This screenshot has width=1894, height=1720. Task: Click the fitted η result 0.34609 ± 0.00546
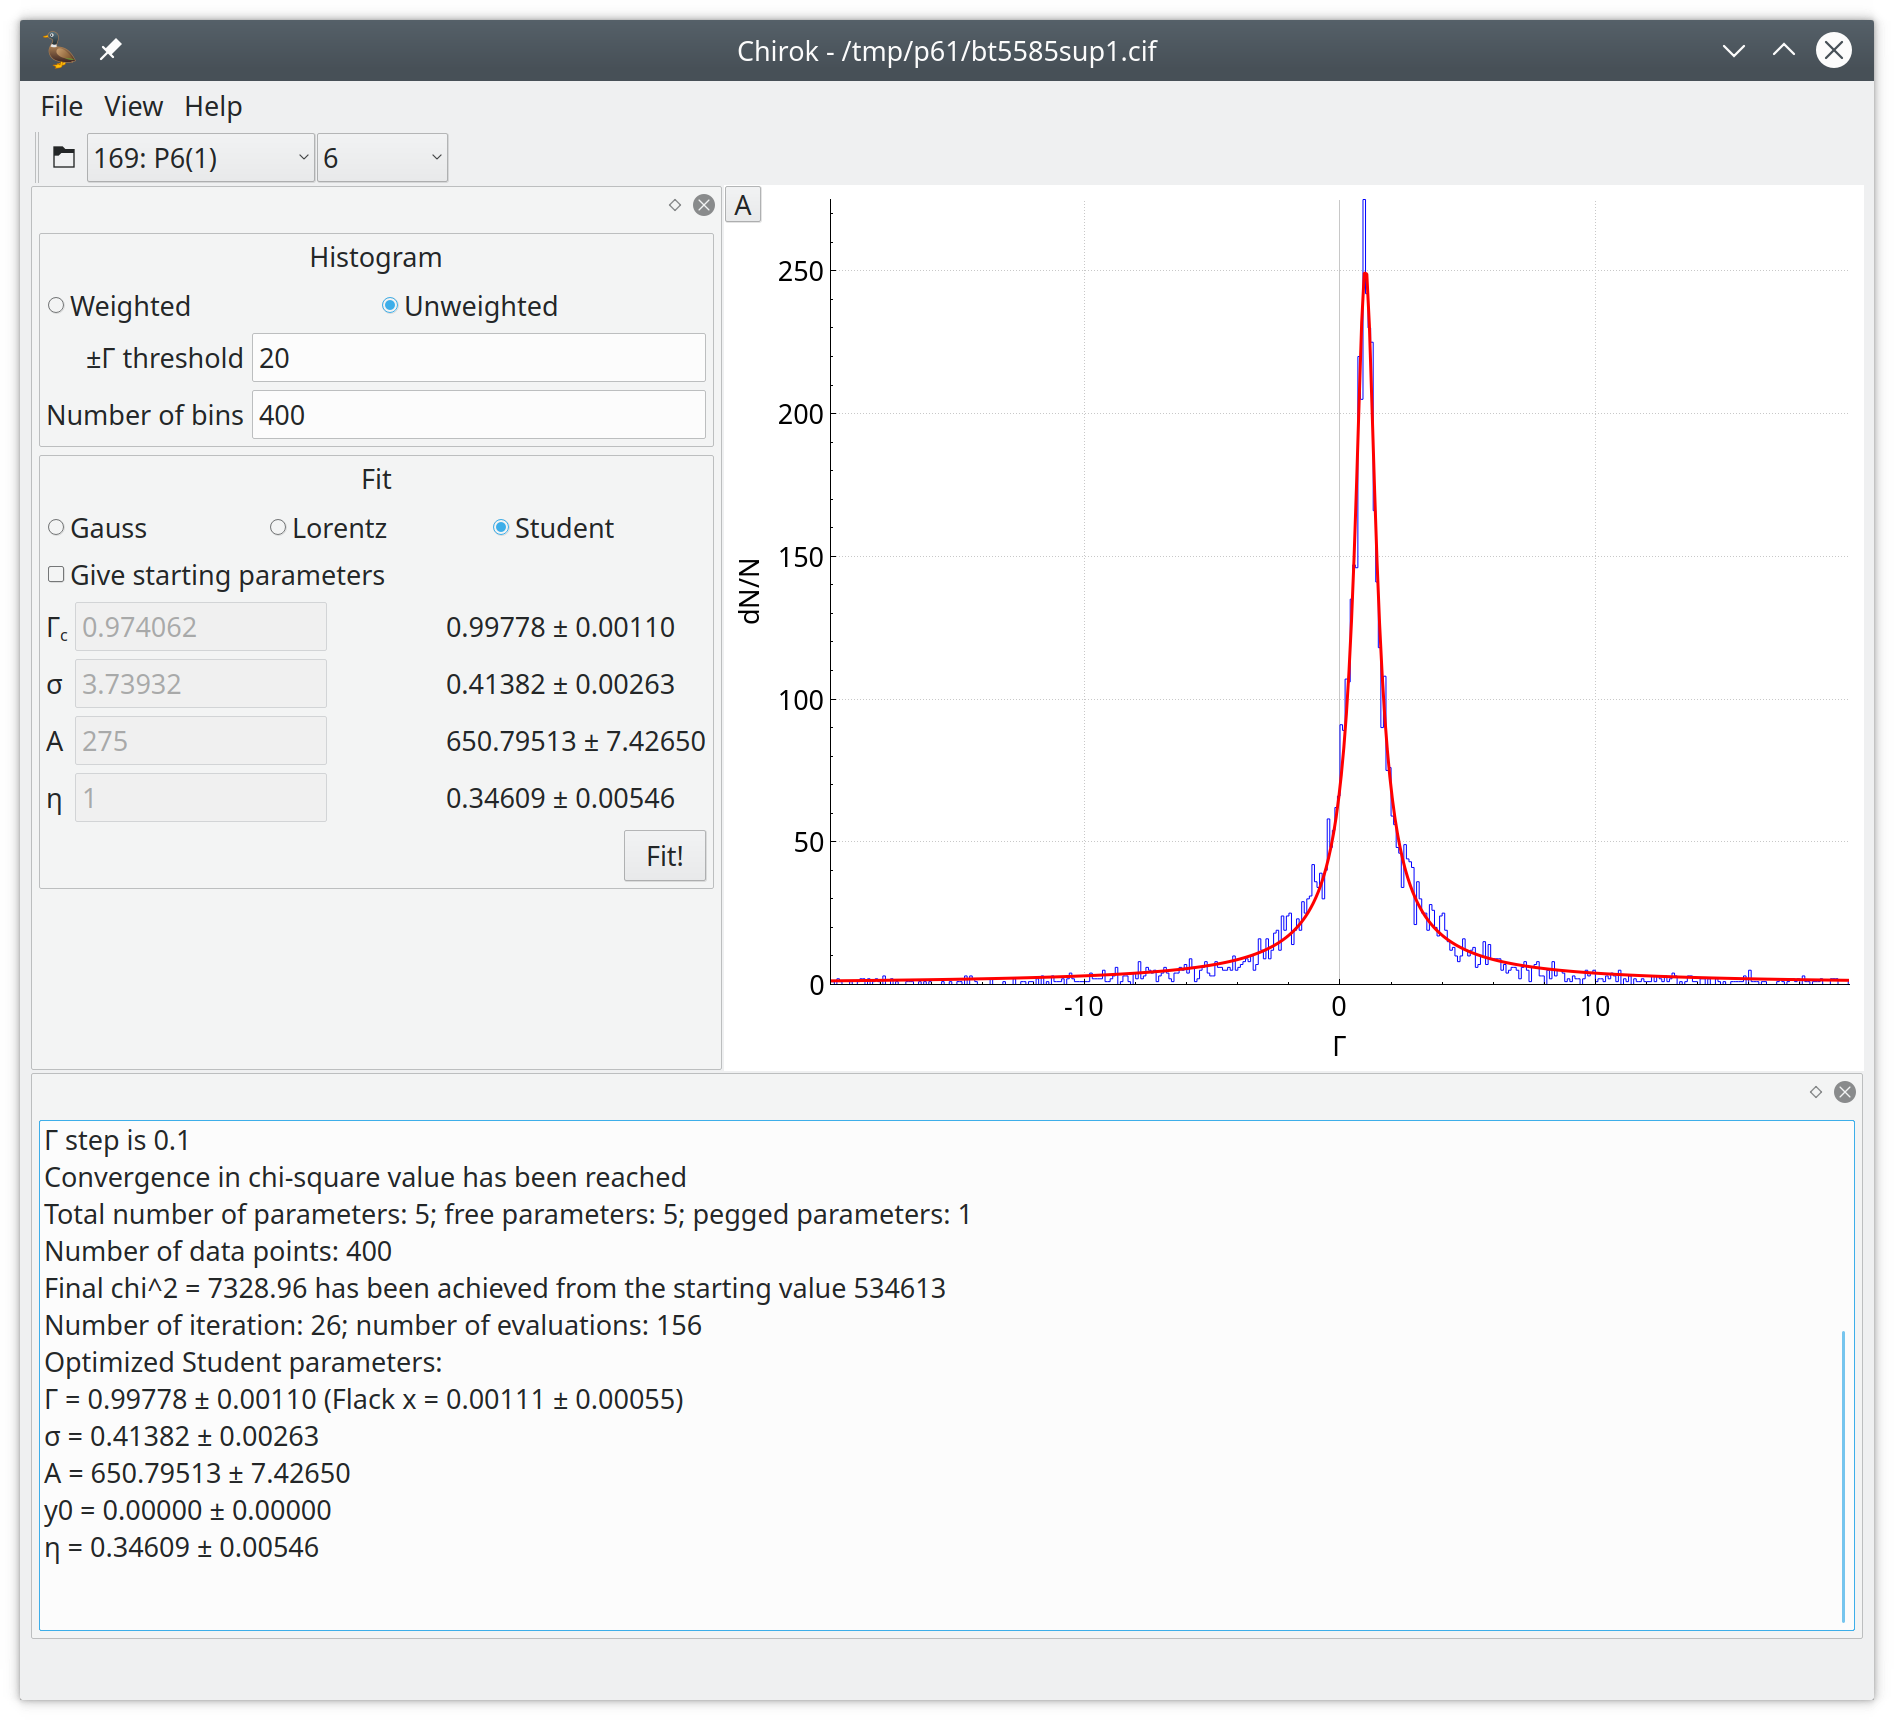(x=560, y=798)
